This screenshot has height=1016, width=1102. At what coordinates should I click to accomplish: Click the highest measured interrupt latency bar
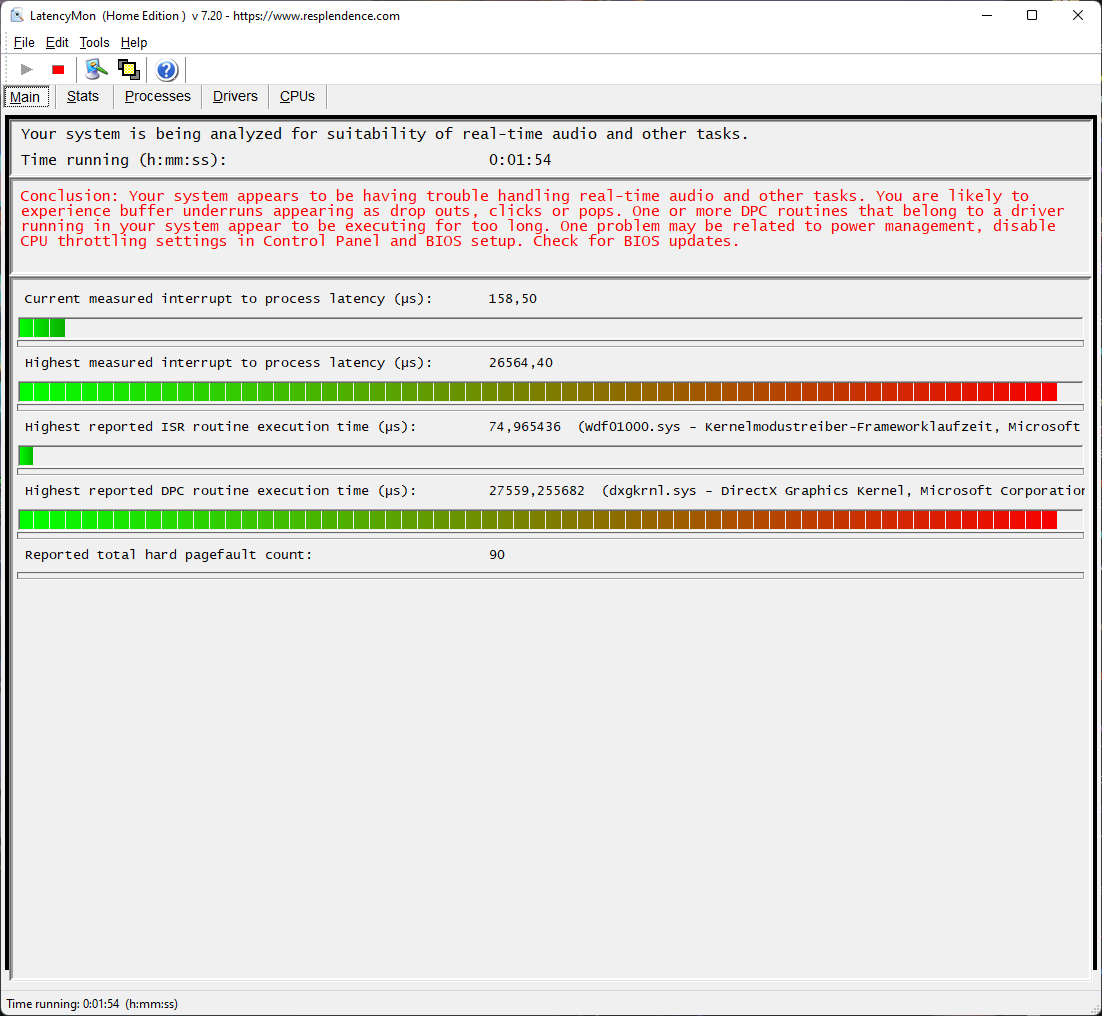click(x=550, y=391)
